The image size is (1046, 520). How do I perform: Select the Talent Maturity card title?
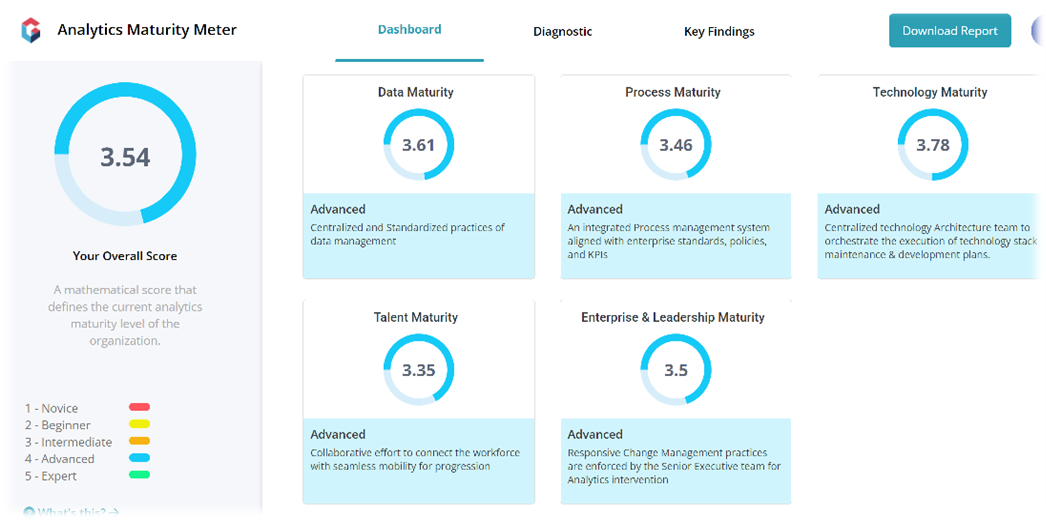click(x=418, y=317)
